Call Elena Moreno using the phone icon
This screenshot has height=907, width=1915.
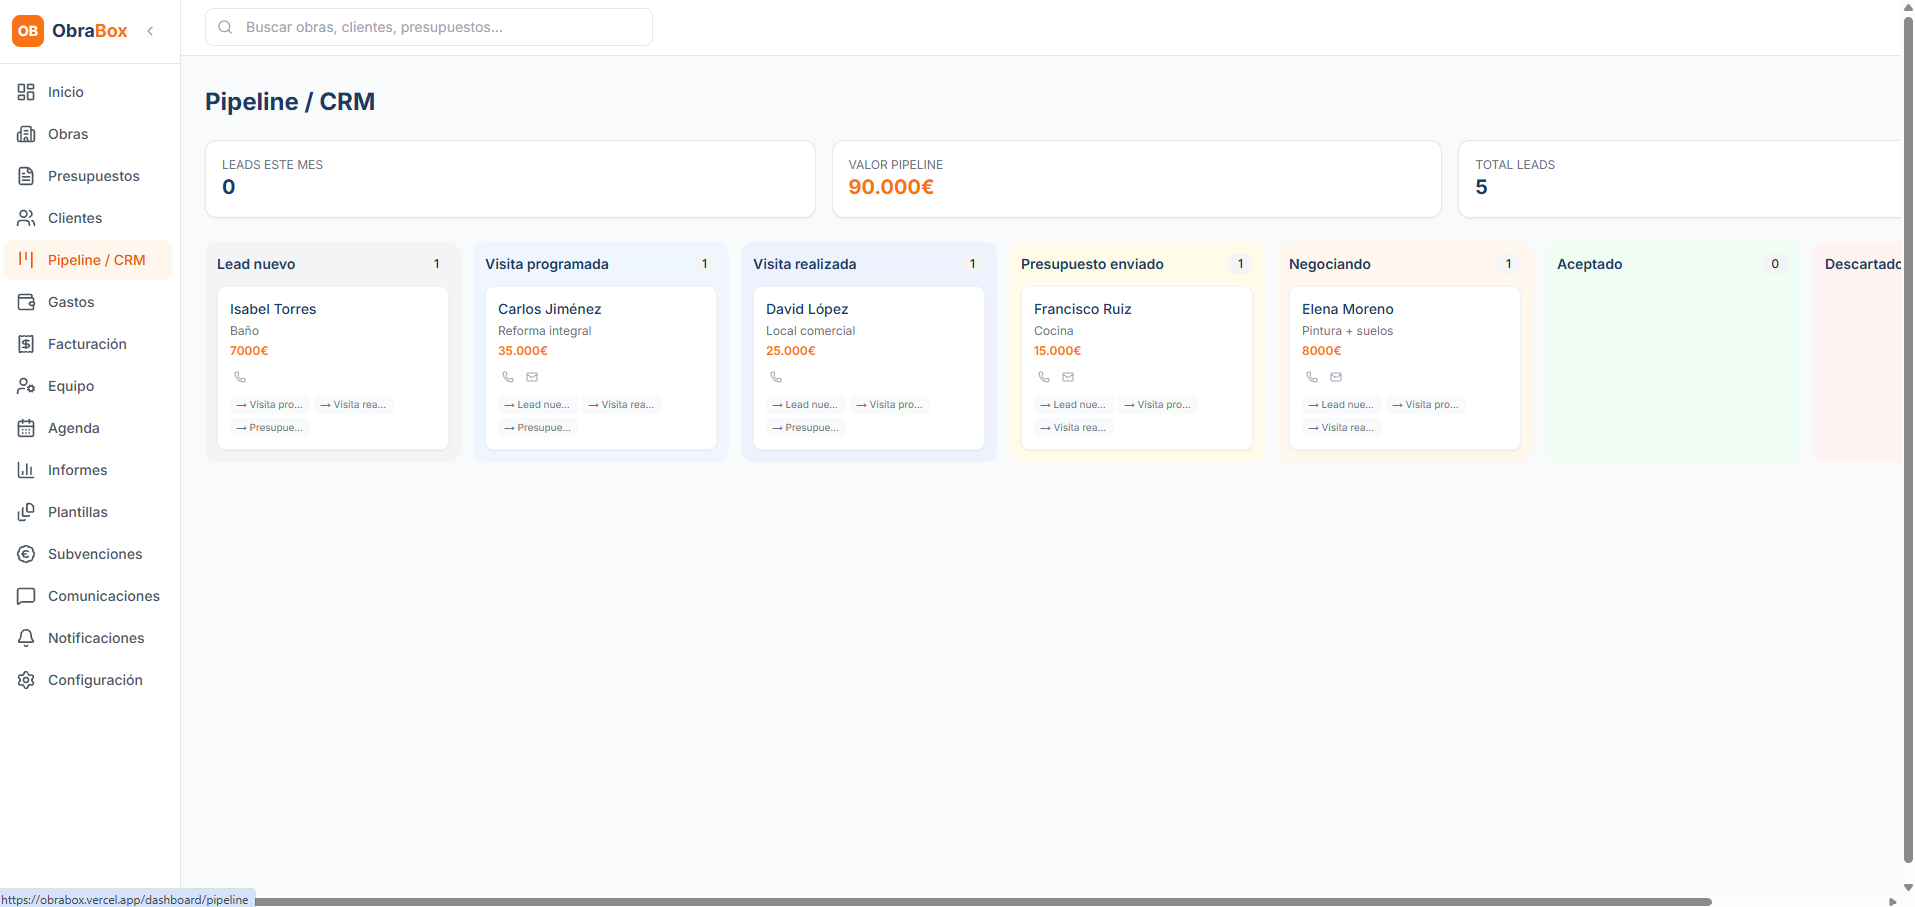(1312, 377)
